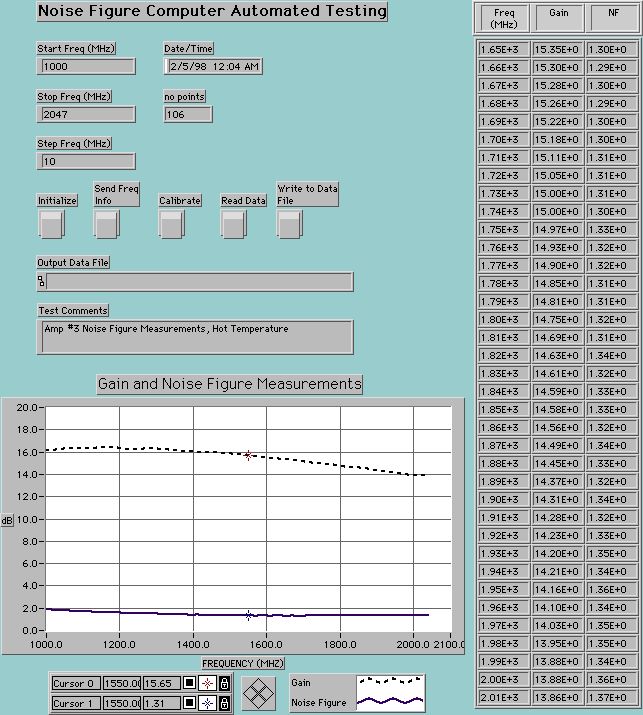
Task: Open Cursor 0 red crosshair style icon
Action: coord(207,683)
